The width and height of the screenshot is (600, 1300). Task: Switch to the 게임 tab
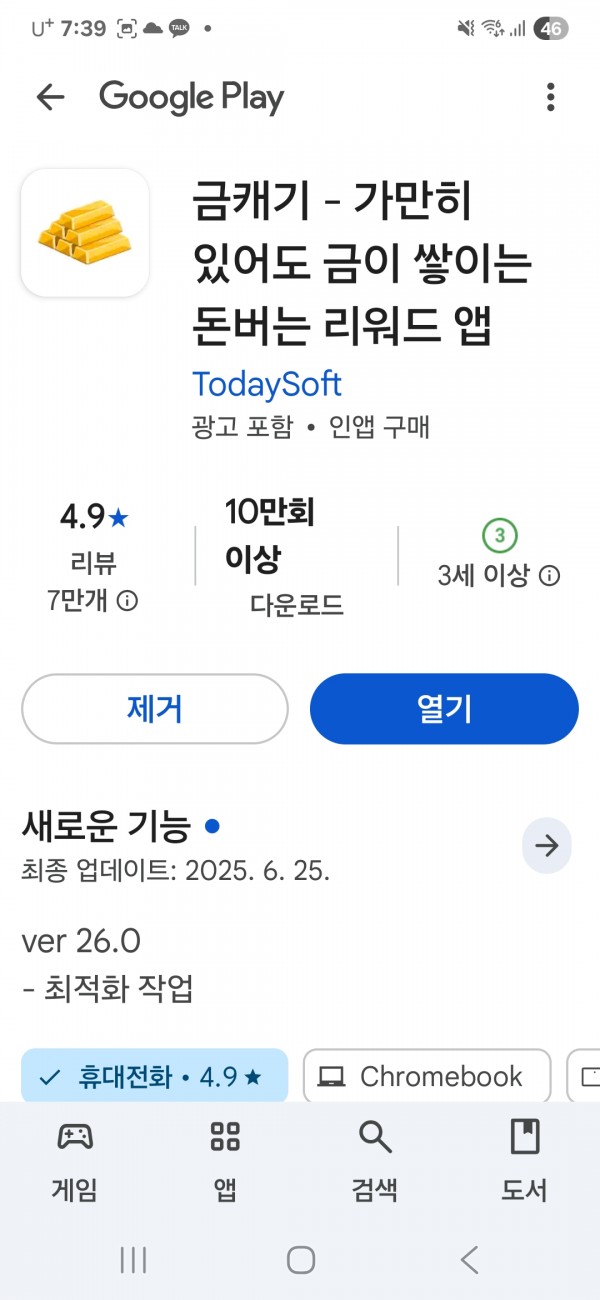coord(75,1160)
